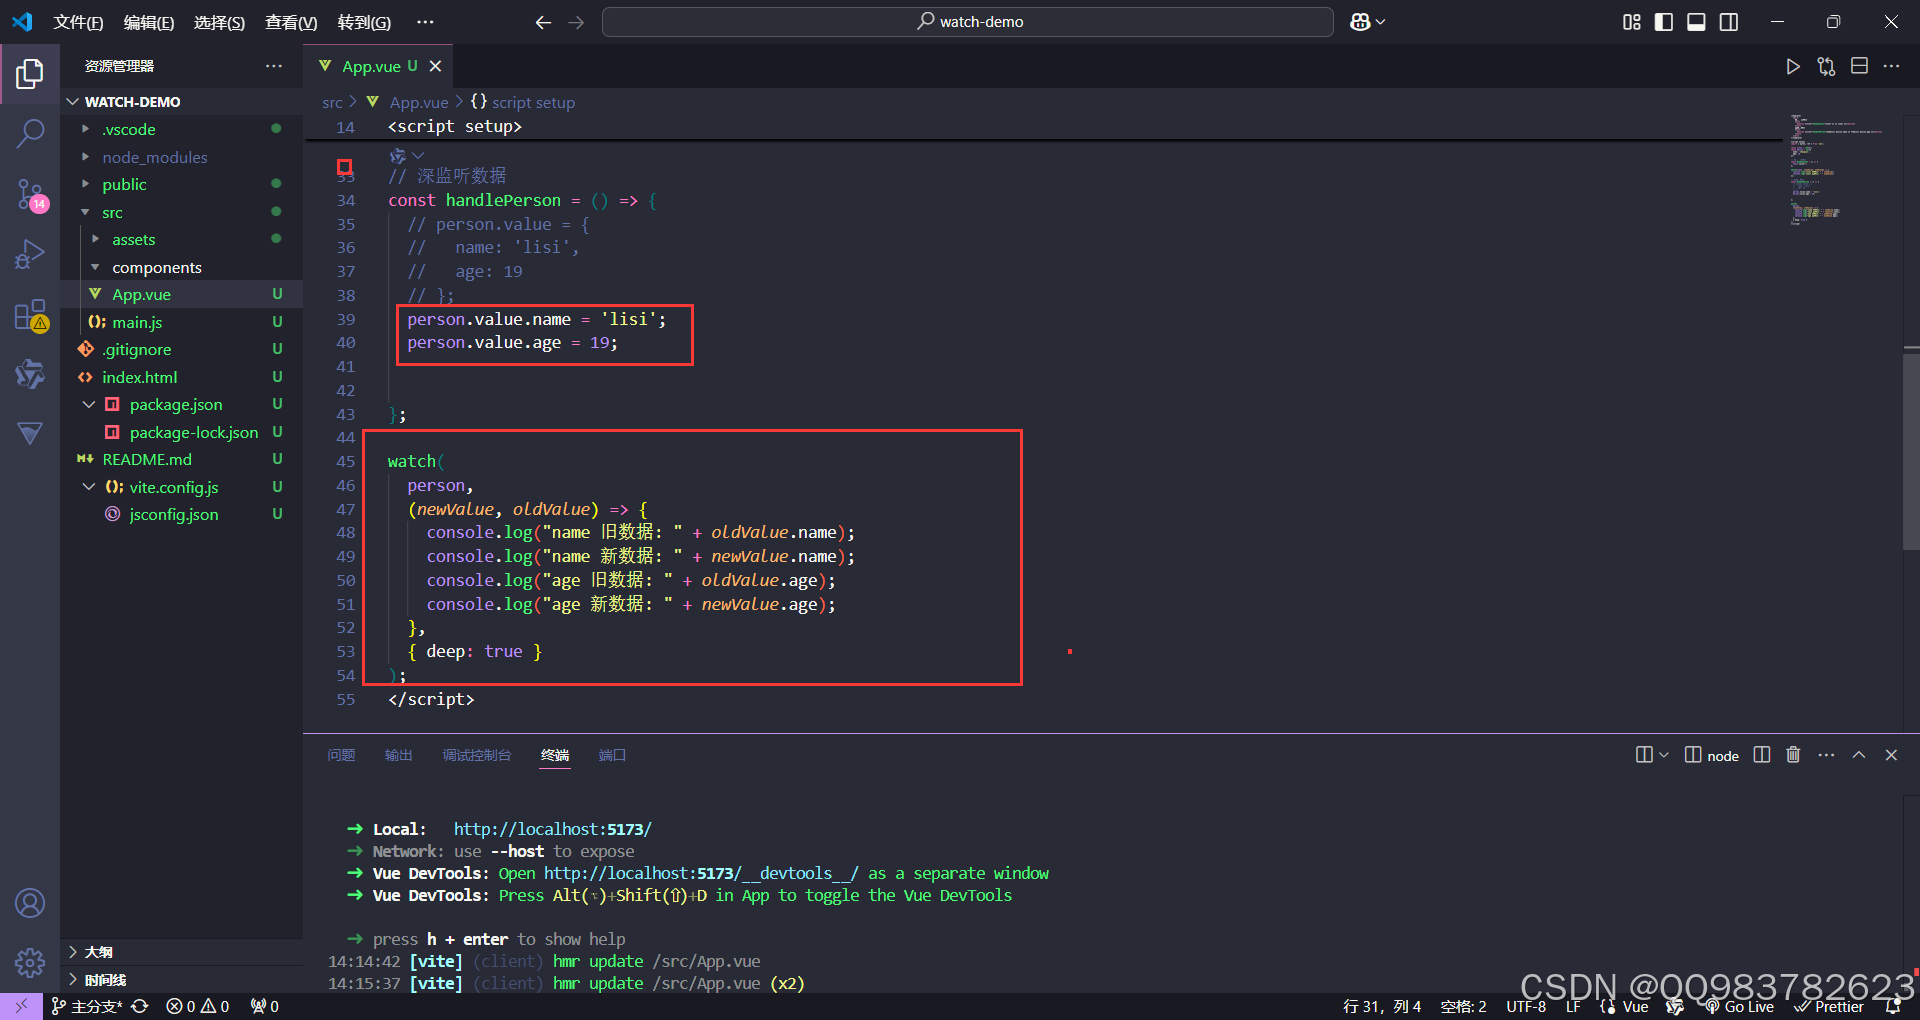Open the View menu
The height and width of the screenshot is (1020, 1920).
[x=291, y=22]
